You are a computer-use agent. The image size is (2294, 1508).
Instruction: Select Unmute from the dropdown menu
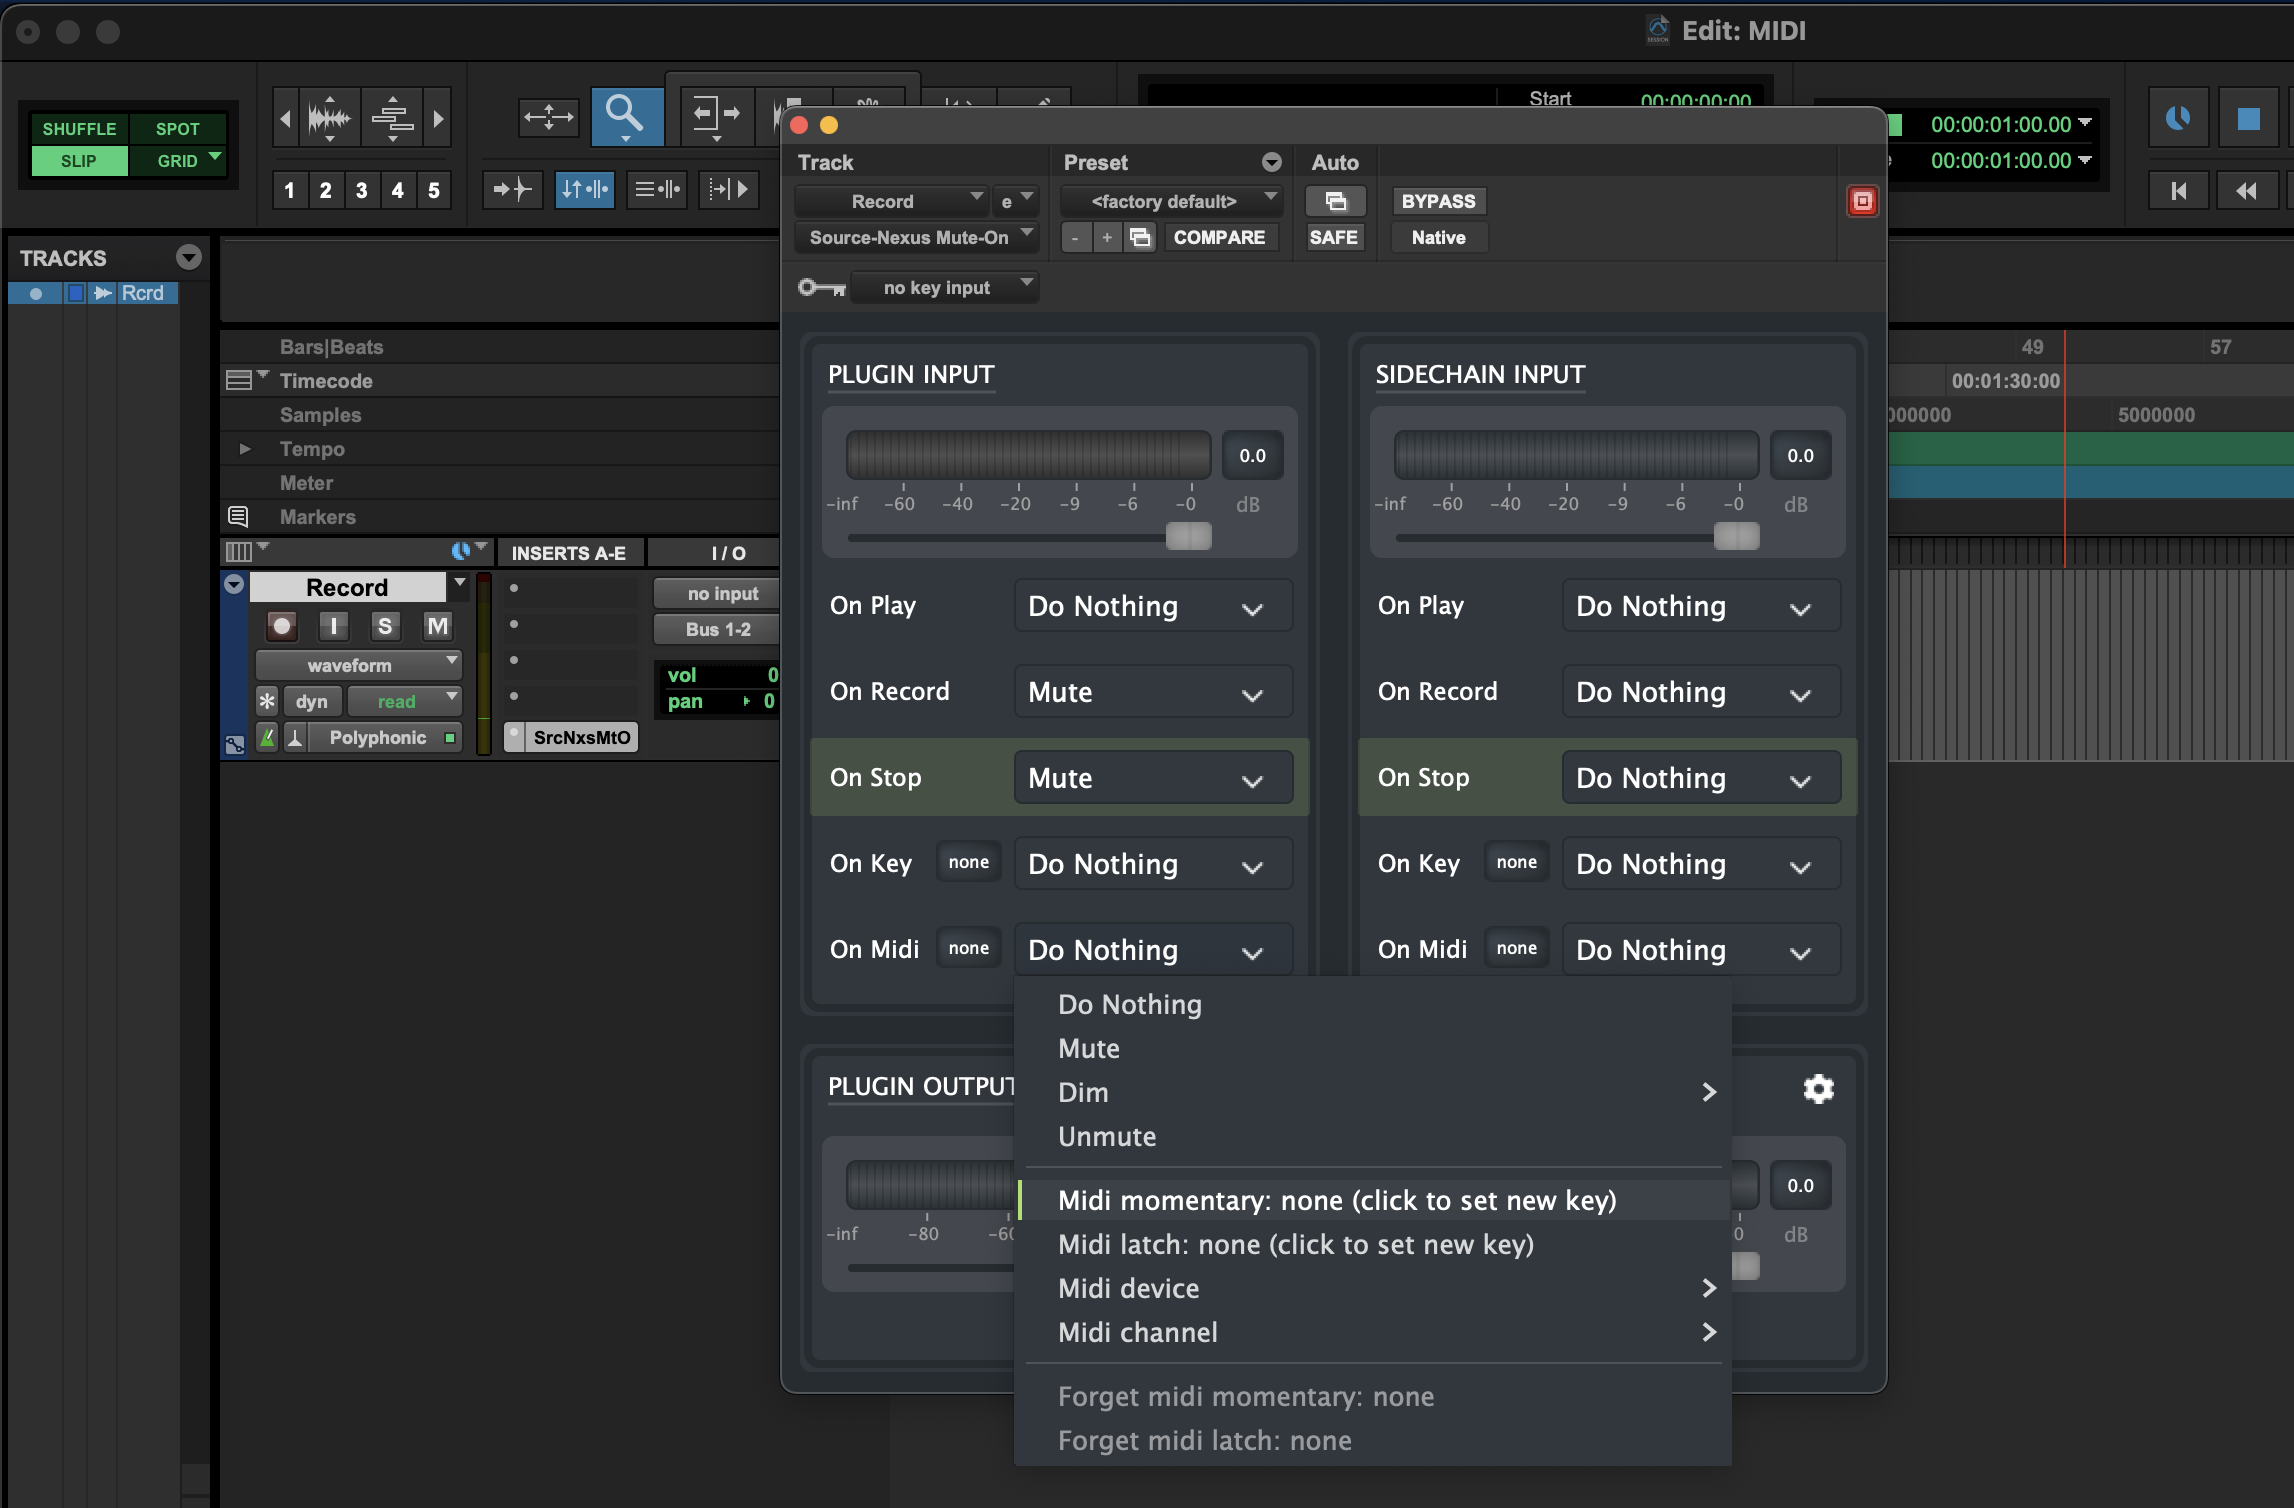pyautogui.click(x=1107, y=1136)
